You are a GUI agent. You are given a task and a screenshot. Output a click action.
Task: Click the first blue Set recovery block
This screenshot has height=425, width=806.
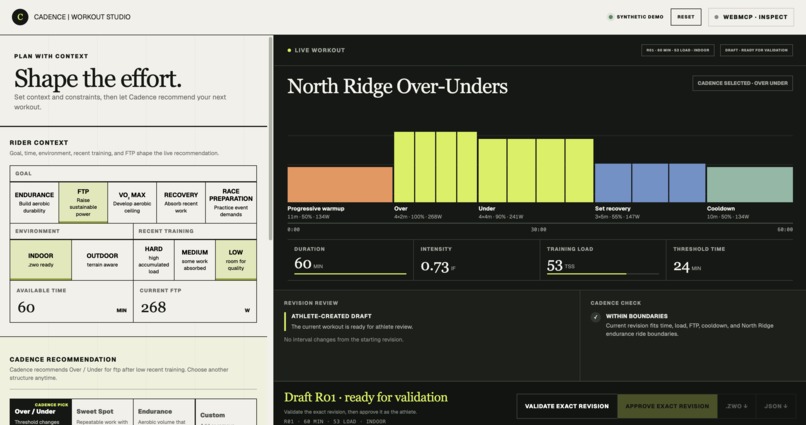tap(613, 183)
